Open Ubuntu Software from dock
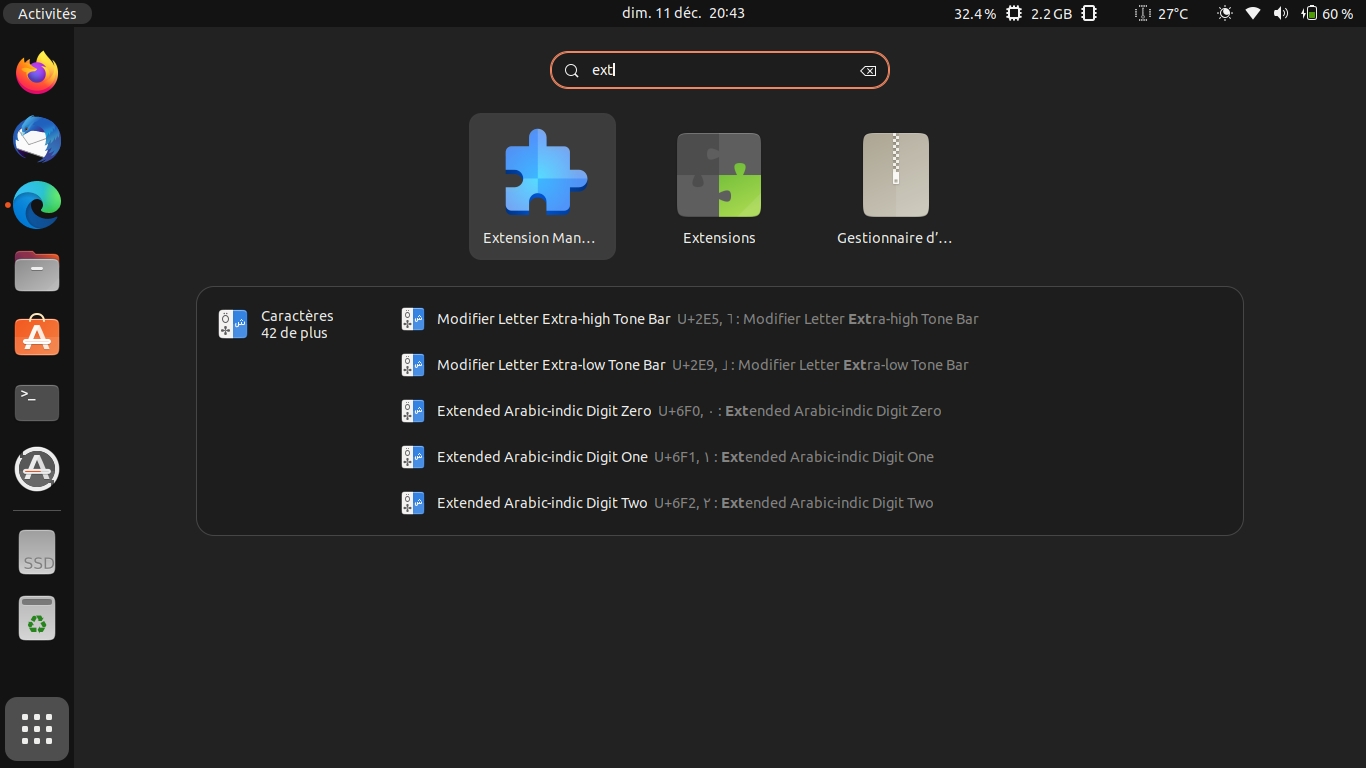This screenshot has width=1366, height=768. (37, 337)
